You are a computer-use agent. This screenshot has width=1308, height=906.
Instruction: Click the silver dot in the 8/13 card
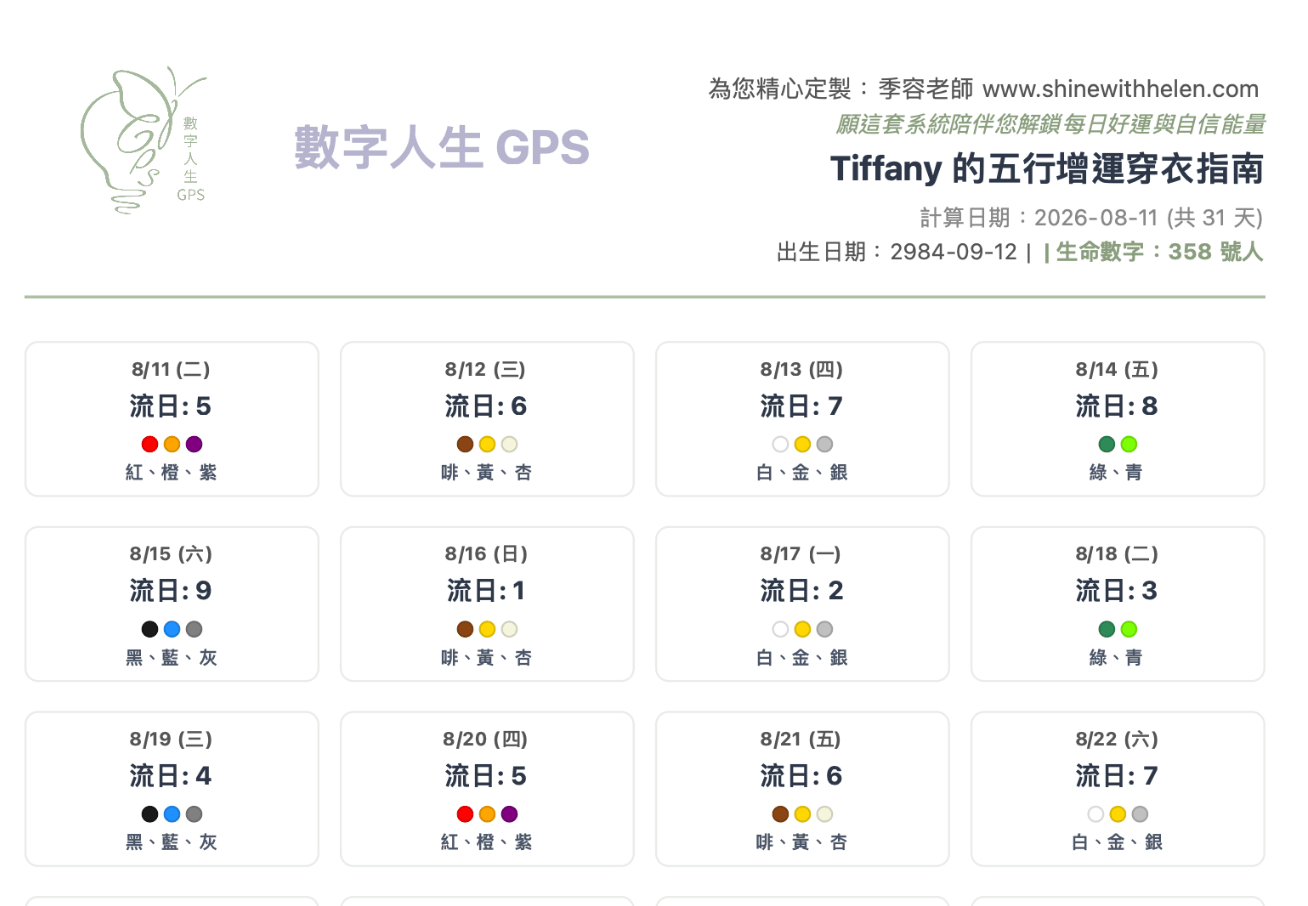click(x=824, y=444)
